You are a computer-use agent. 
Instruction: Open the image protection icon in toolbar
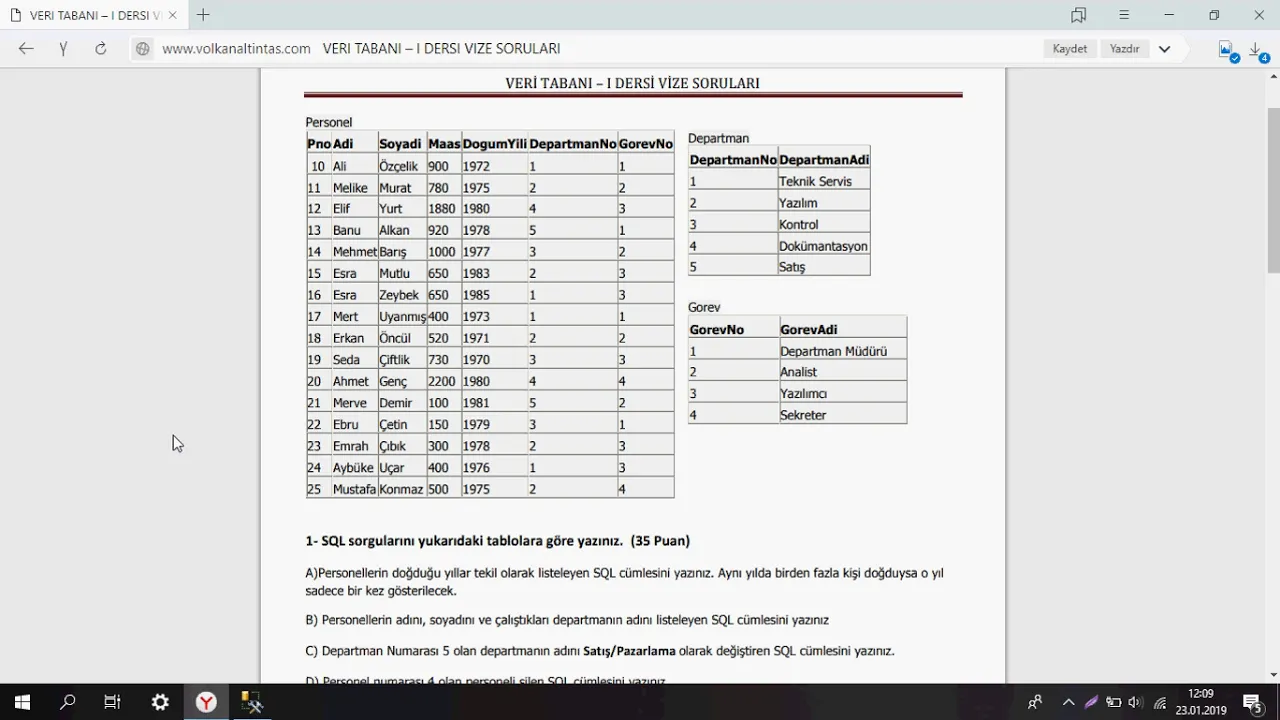[1227, 50]
